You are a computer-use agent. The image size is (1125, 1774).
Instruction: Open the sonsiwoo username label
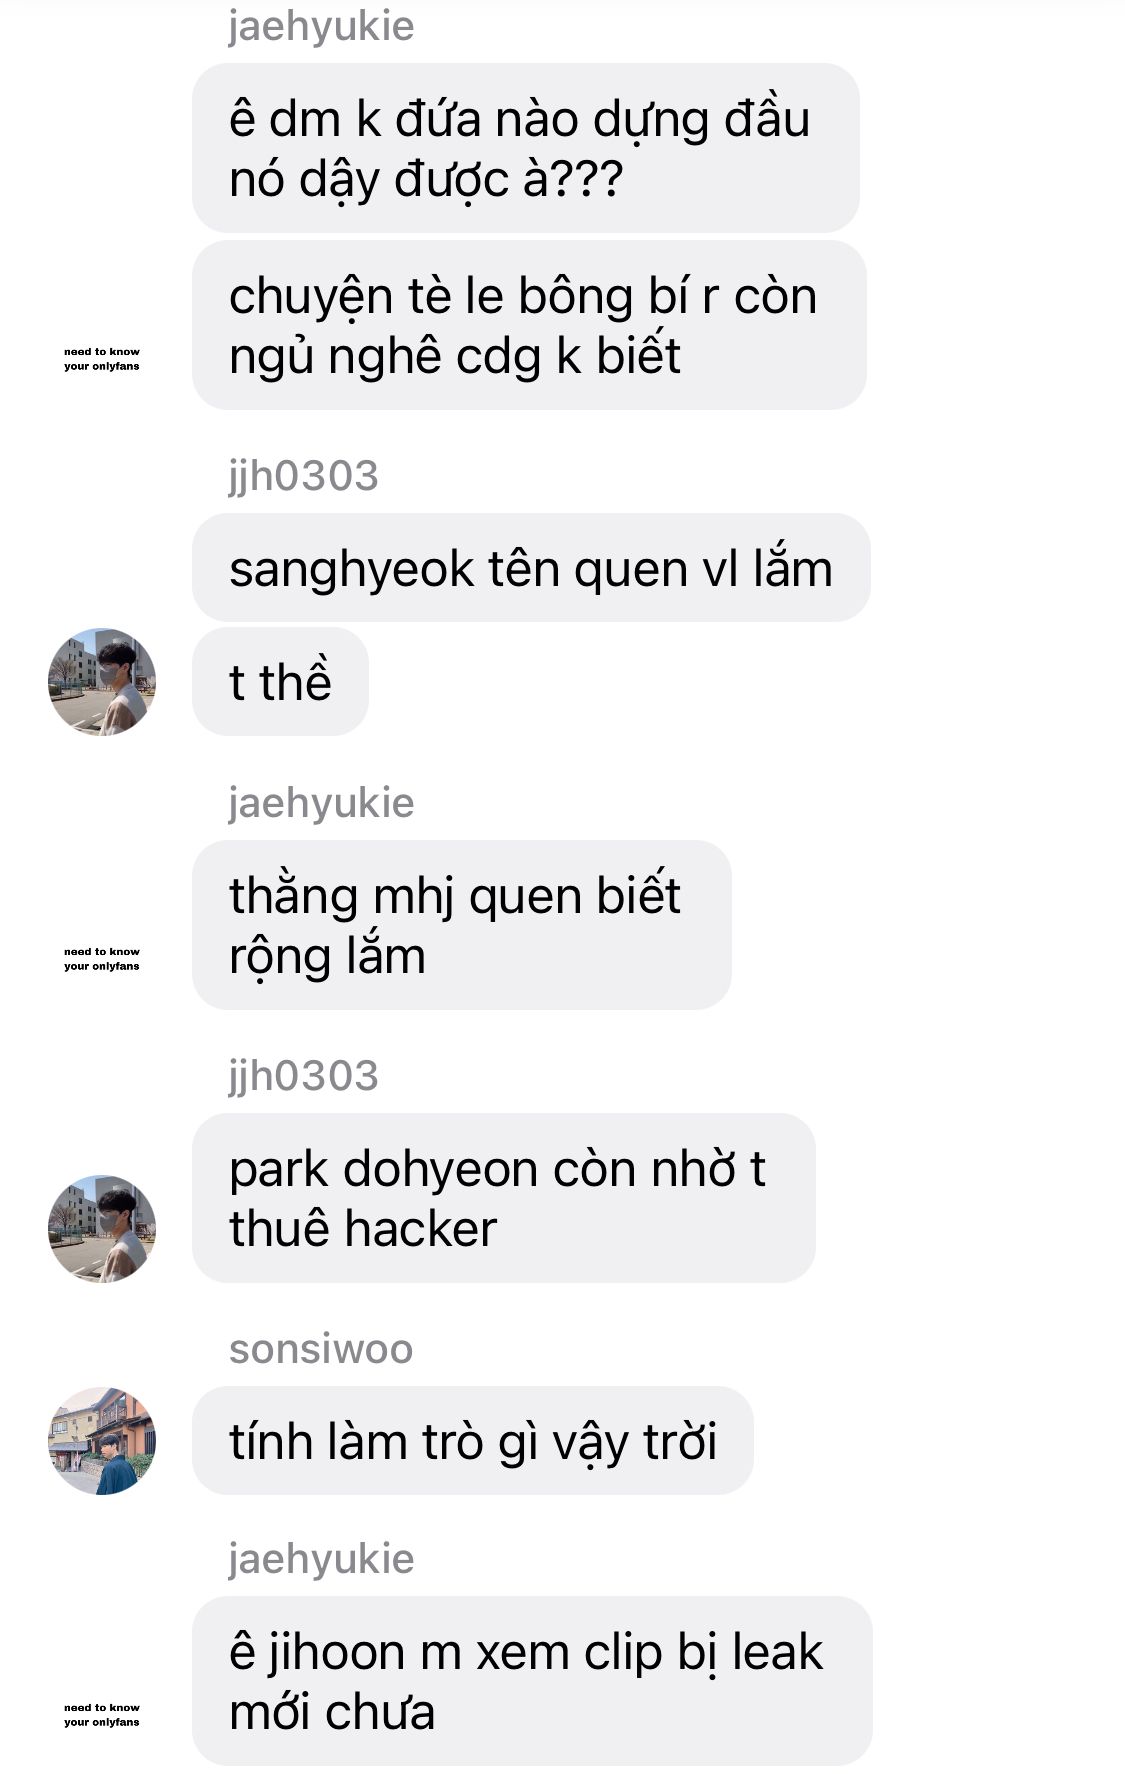pyautogui.click(x=321, y=1349)
